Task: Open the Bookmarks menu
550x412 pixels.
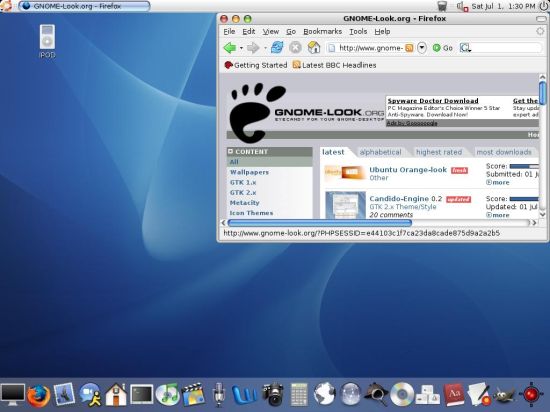Action: (x=322, y=32)
